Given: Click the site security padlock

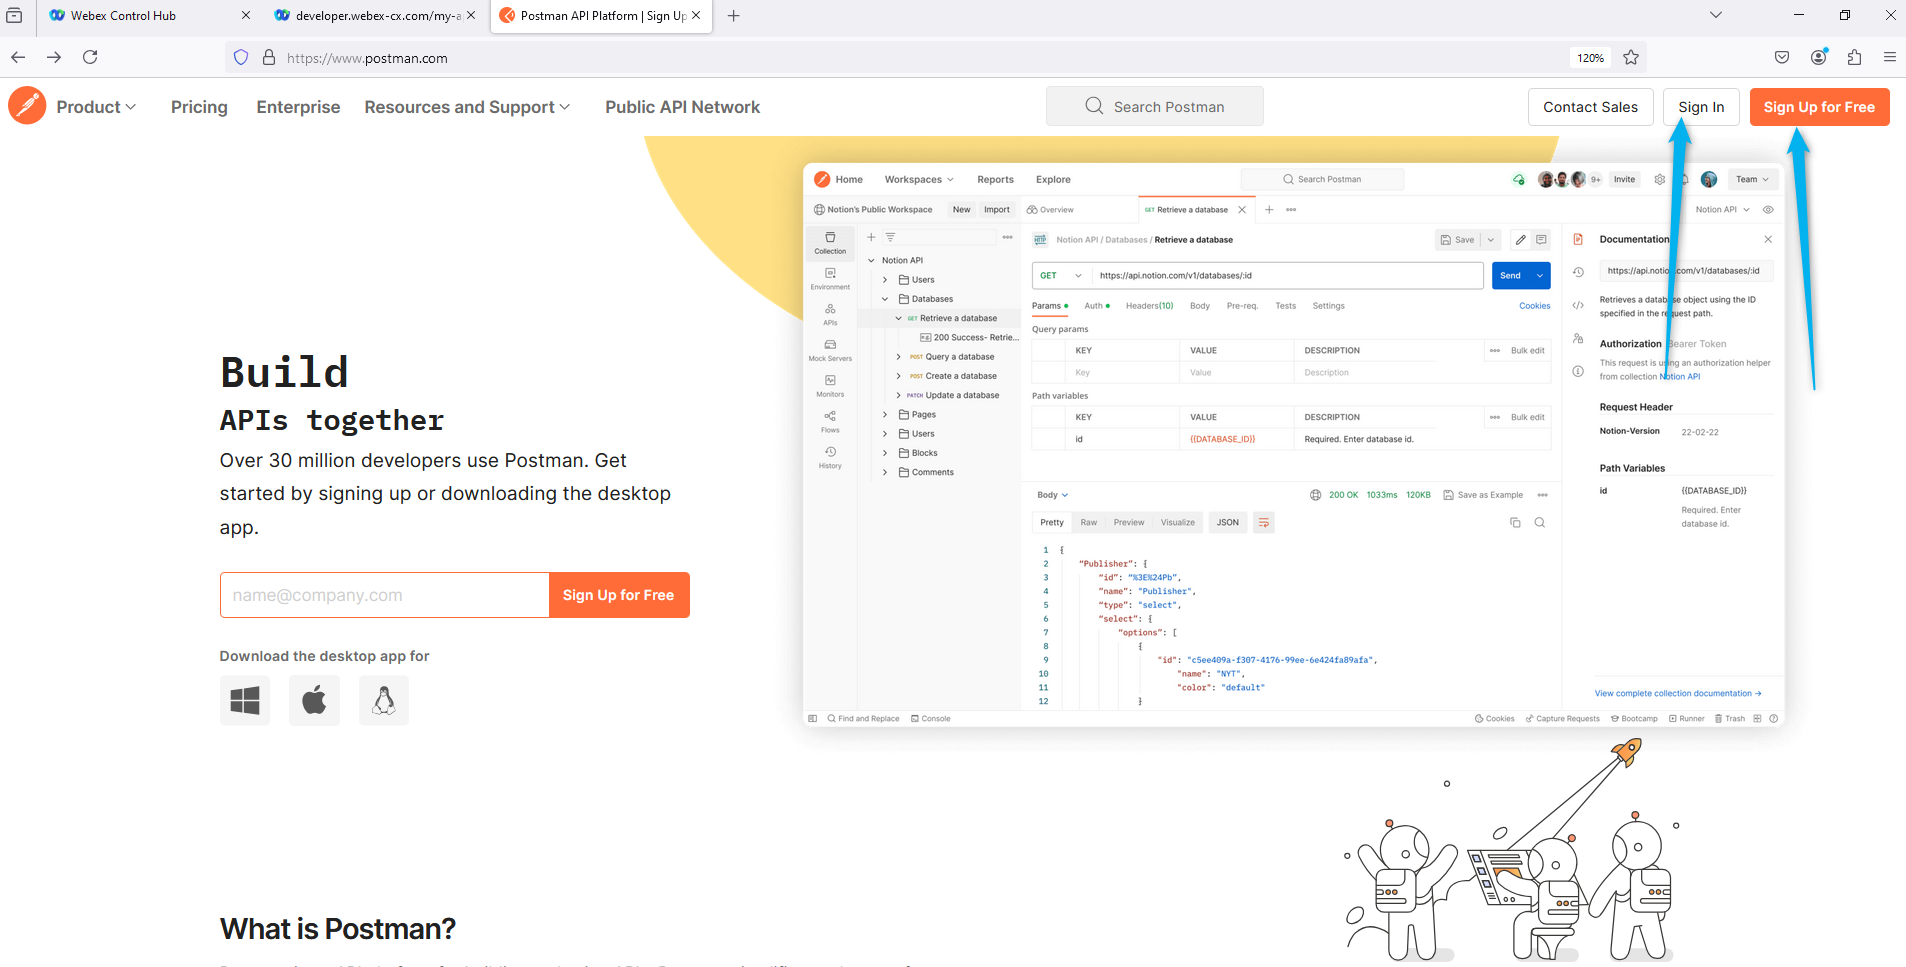Looking at the screenshot, I should [269, 58].
